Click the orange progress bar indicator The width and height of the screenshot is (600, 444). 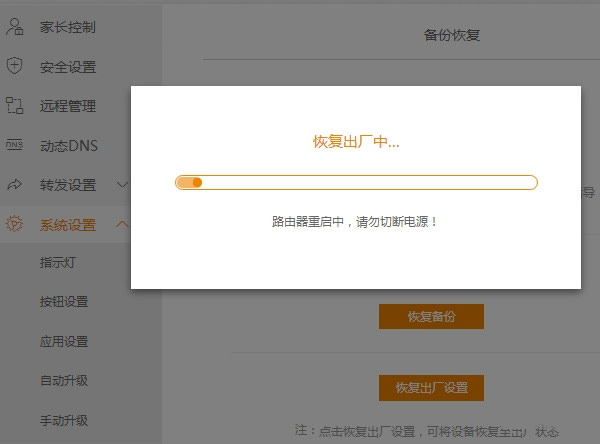pos(190,183)
